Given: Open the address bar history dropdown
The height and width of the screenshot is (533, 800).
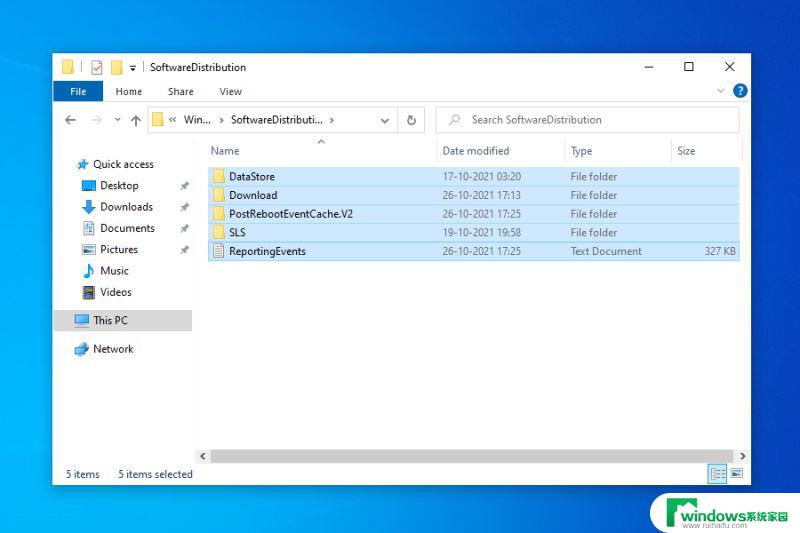Looking at the screenshot, I should (385, 120).
